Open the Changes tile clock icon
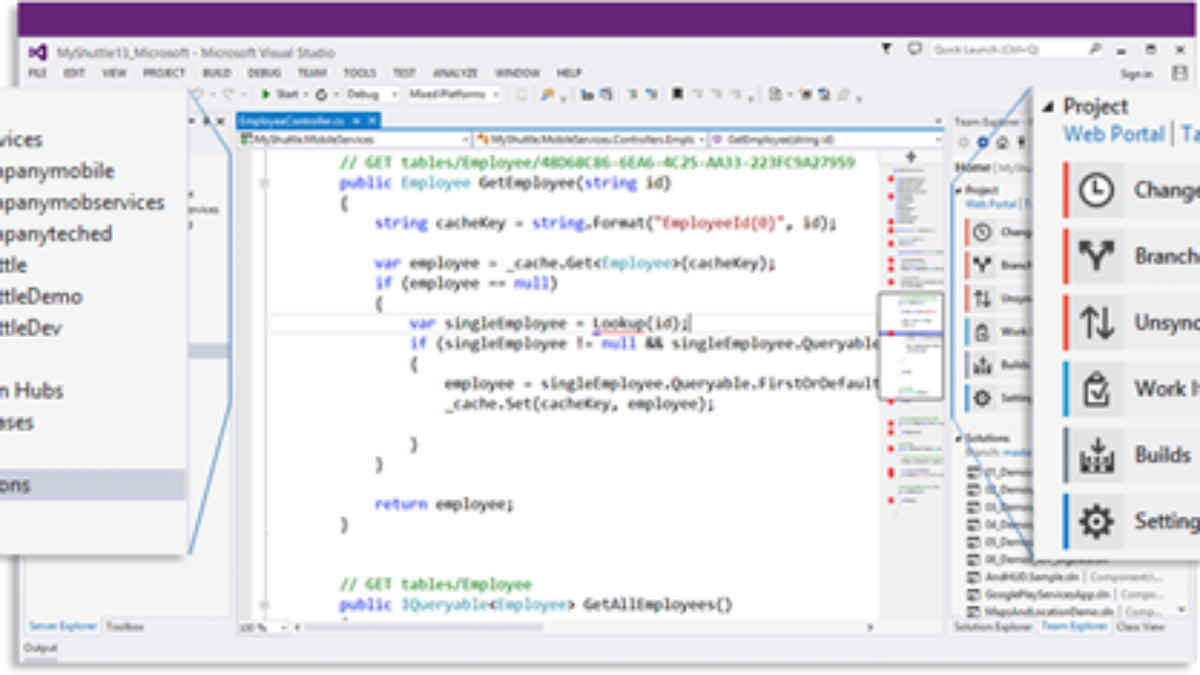This screenshot has width=1200, height=675. coord(1097,190)
